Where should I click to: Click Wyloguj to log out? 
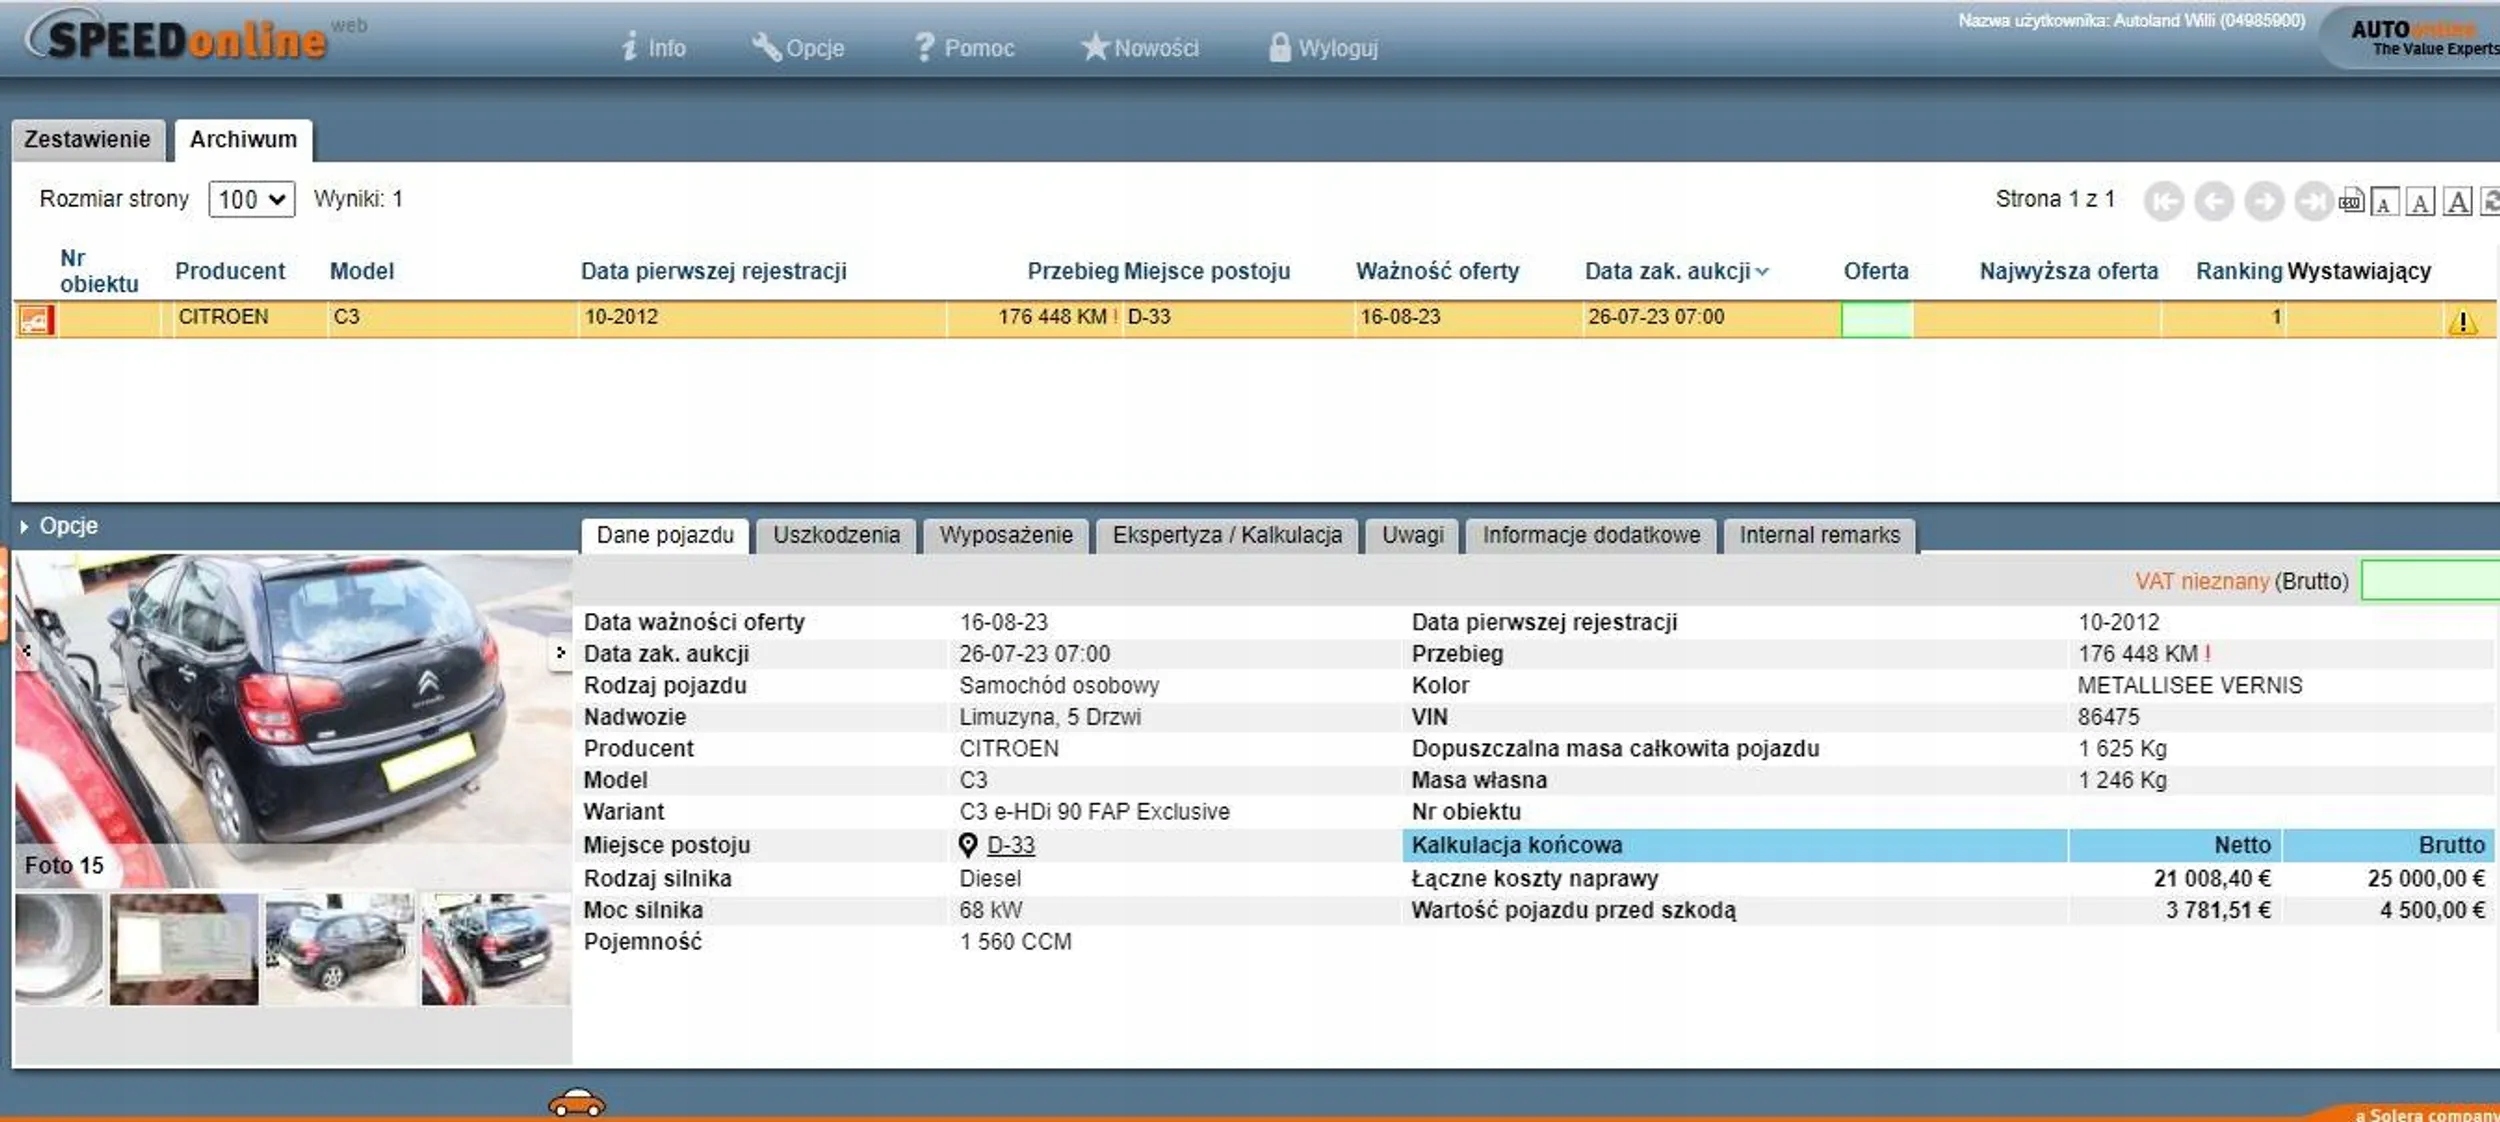click(x=1323, y=48)
